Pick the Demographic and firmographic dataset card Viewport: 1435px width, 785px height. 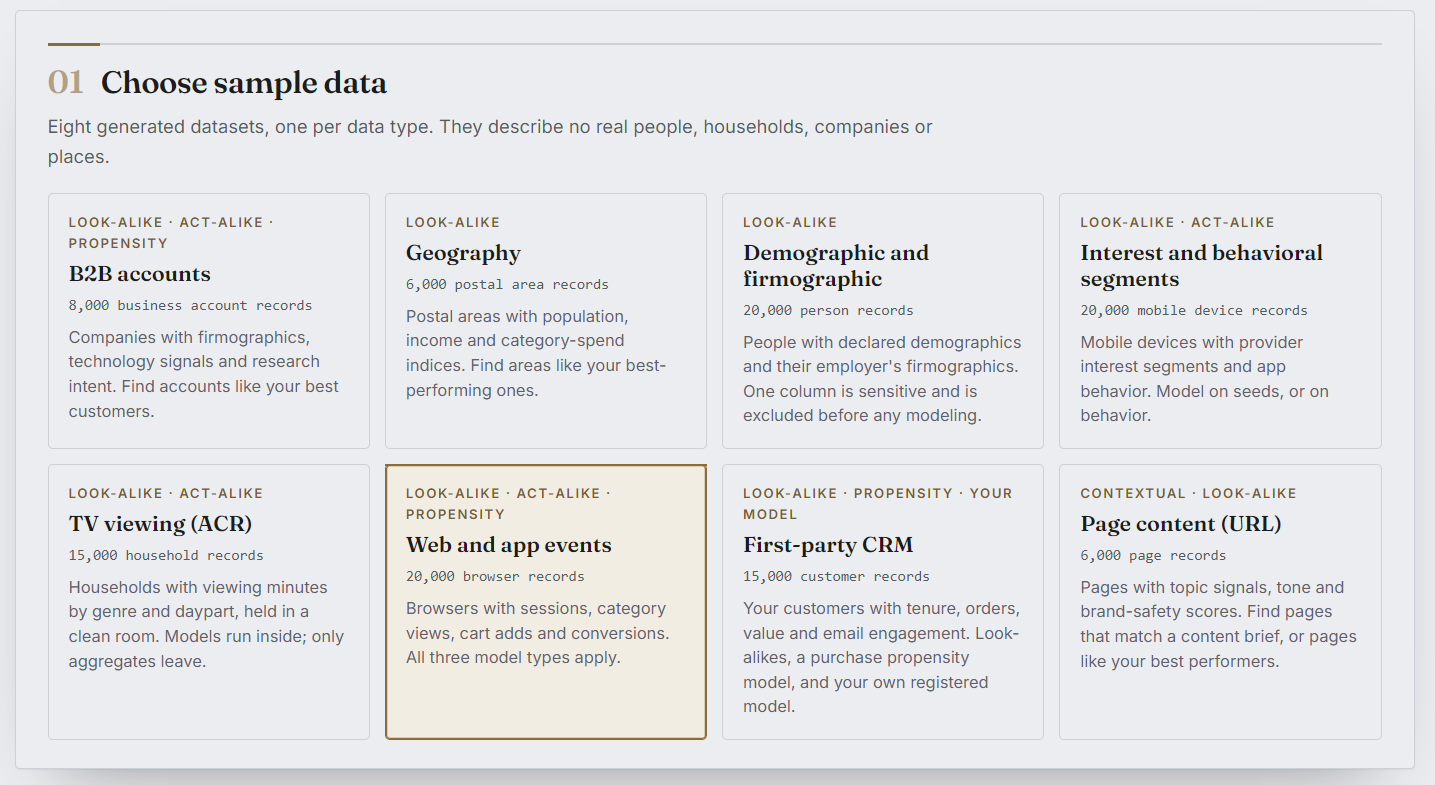coord(883,321)
